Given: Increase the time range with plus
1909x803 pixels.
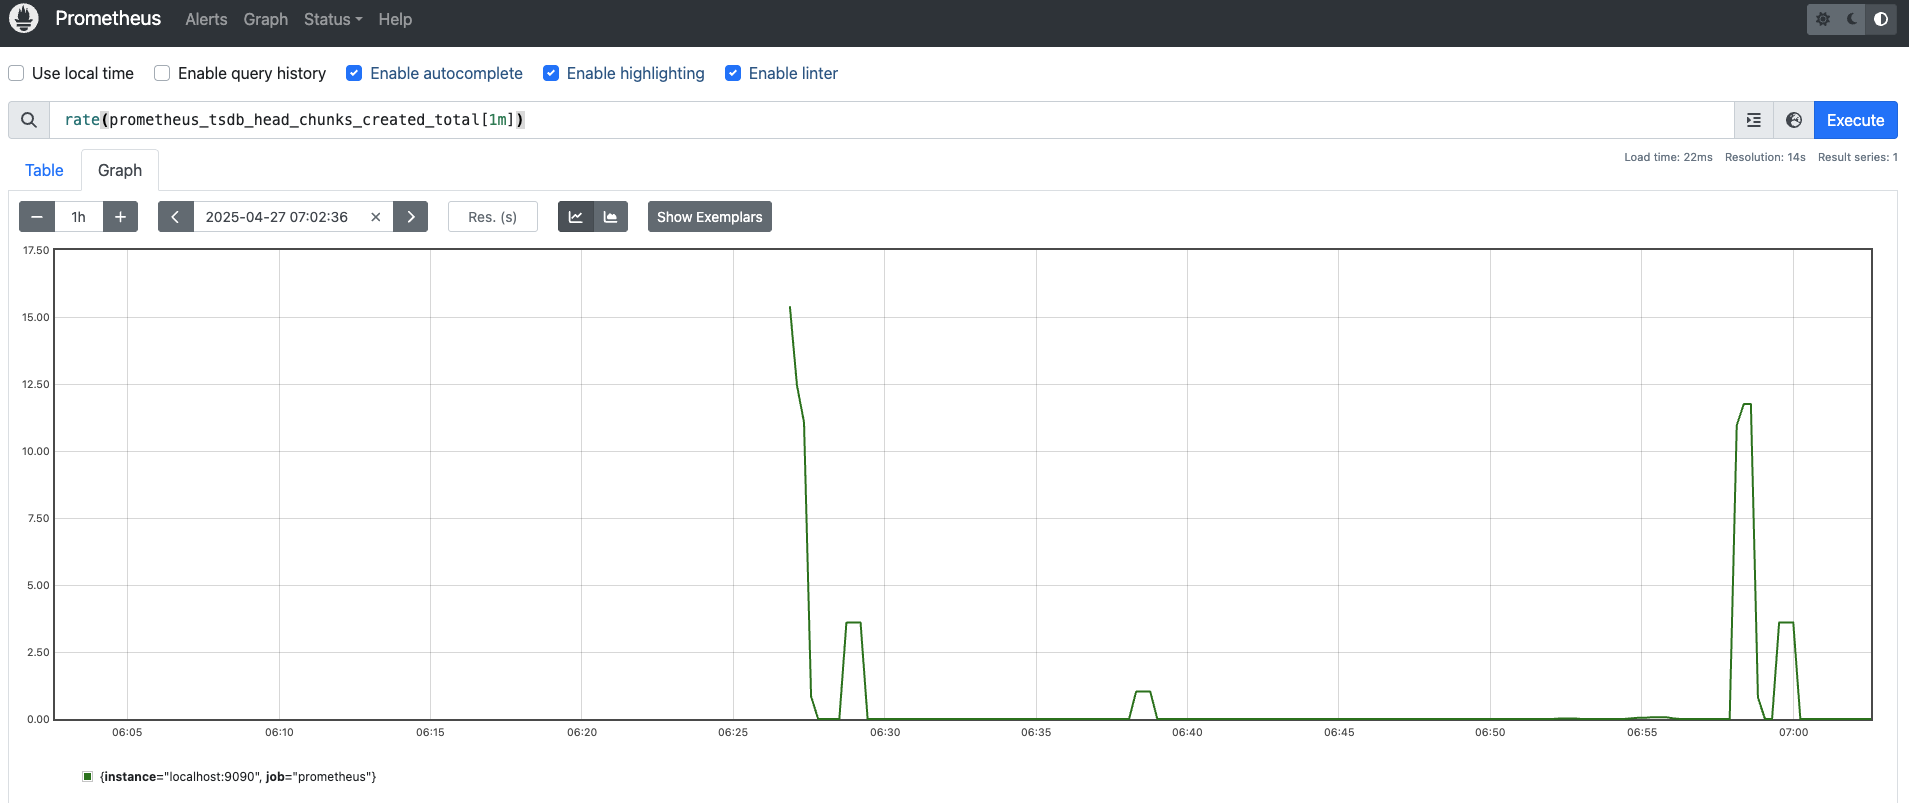Looking at the screenshot, I should coord(120,217).
